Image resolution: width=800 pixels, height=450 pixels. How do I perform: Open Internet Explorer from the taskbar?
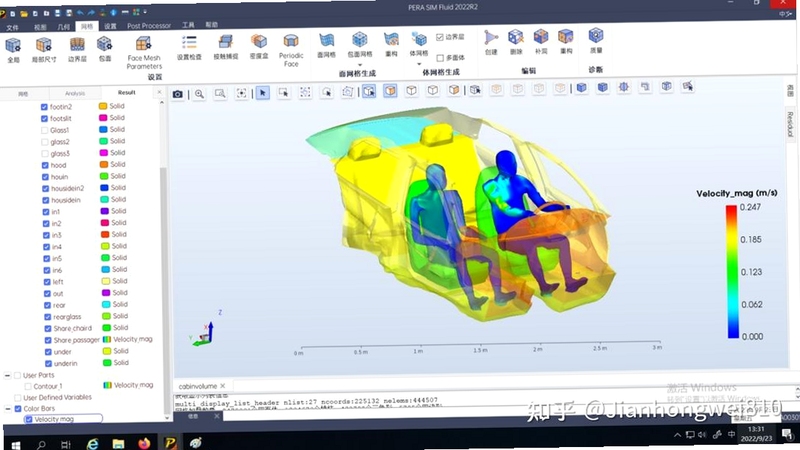[x=92, y=444]
